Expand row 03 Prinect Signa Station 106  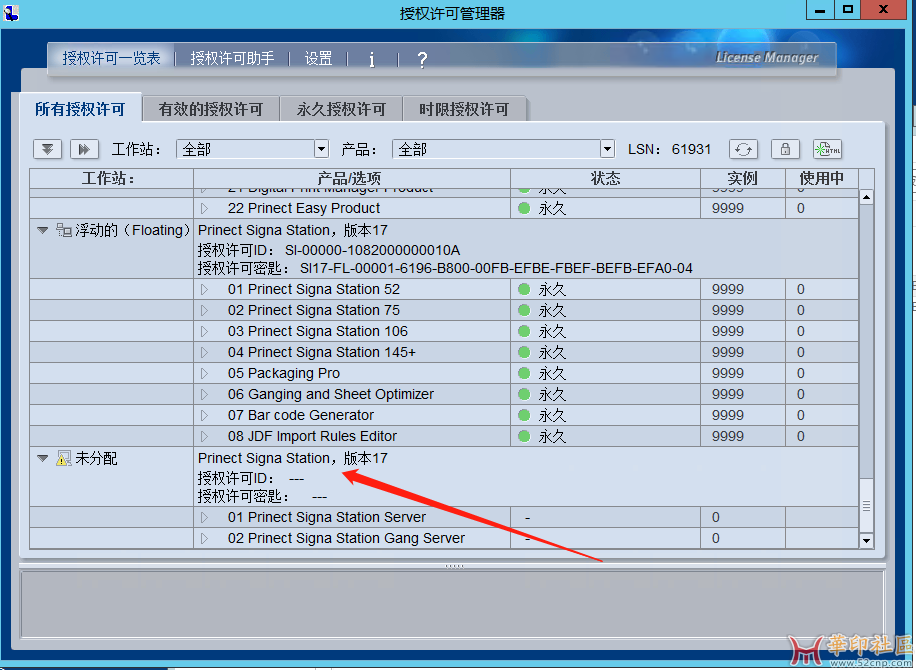tap(204, 331)
